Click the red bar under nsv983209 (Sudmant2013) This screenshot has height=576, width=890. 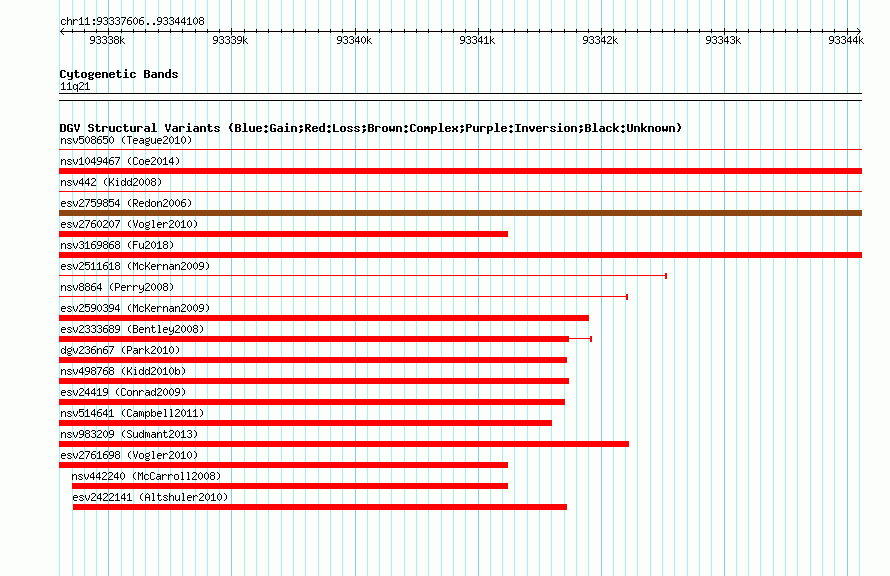click(344, 444)
